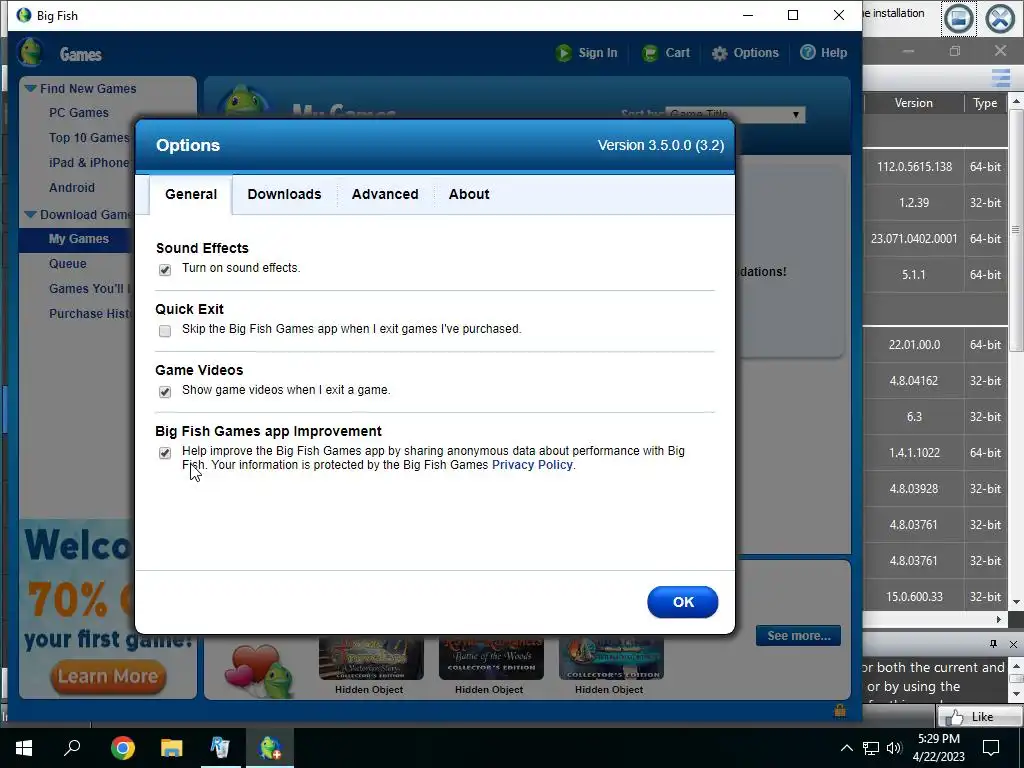Open the Windows Start menu
Screen dimensions: 1024x768
[x=24, y=747]
